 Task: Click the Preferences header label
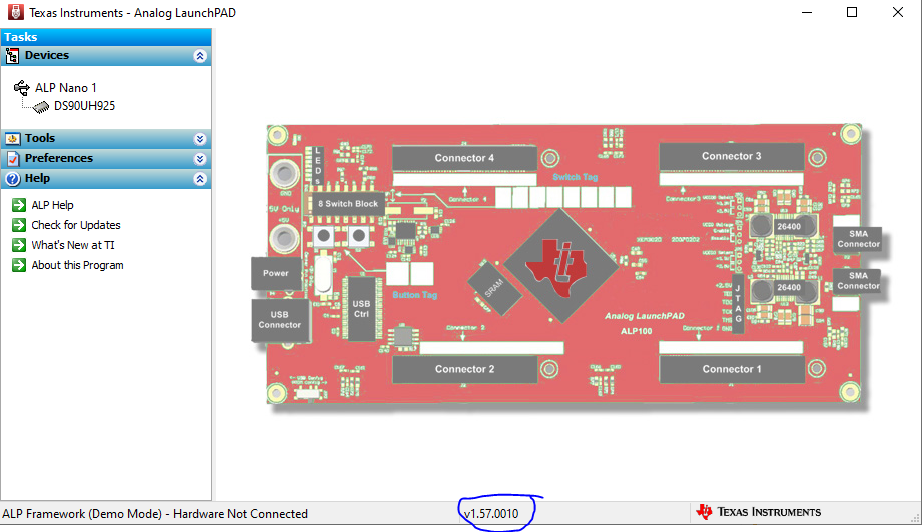tap(59, 158)
